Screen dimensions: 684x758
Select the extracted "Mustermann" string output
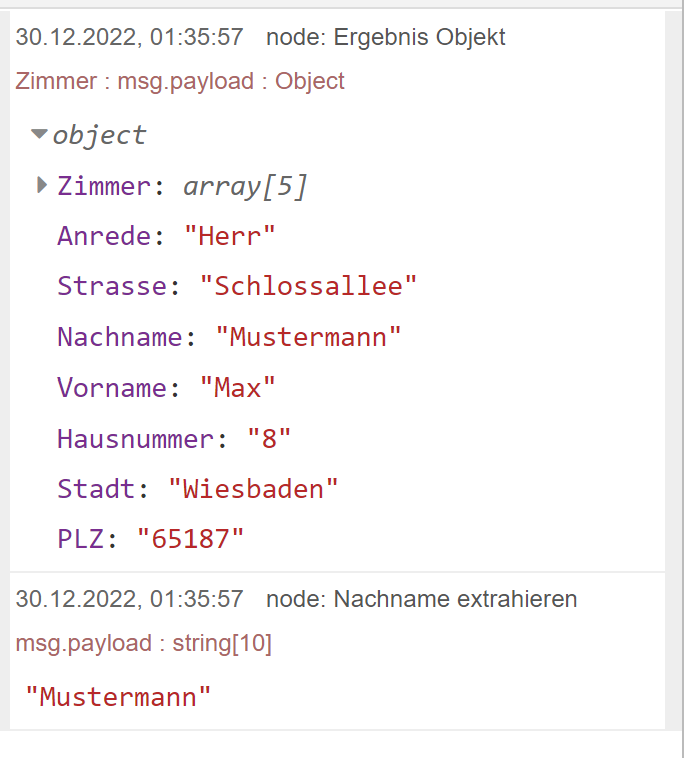118,697
